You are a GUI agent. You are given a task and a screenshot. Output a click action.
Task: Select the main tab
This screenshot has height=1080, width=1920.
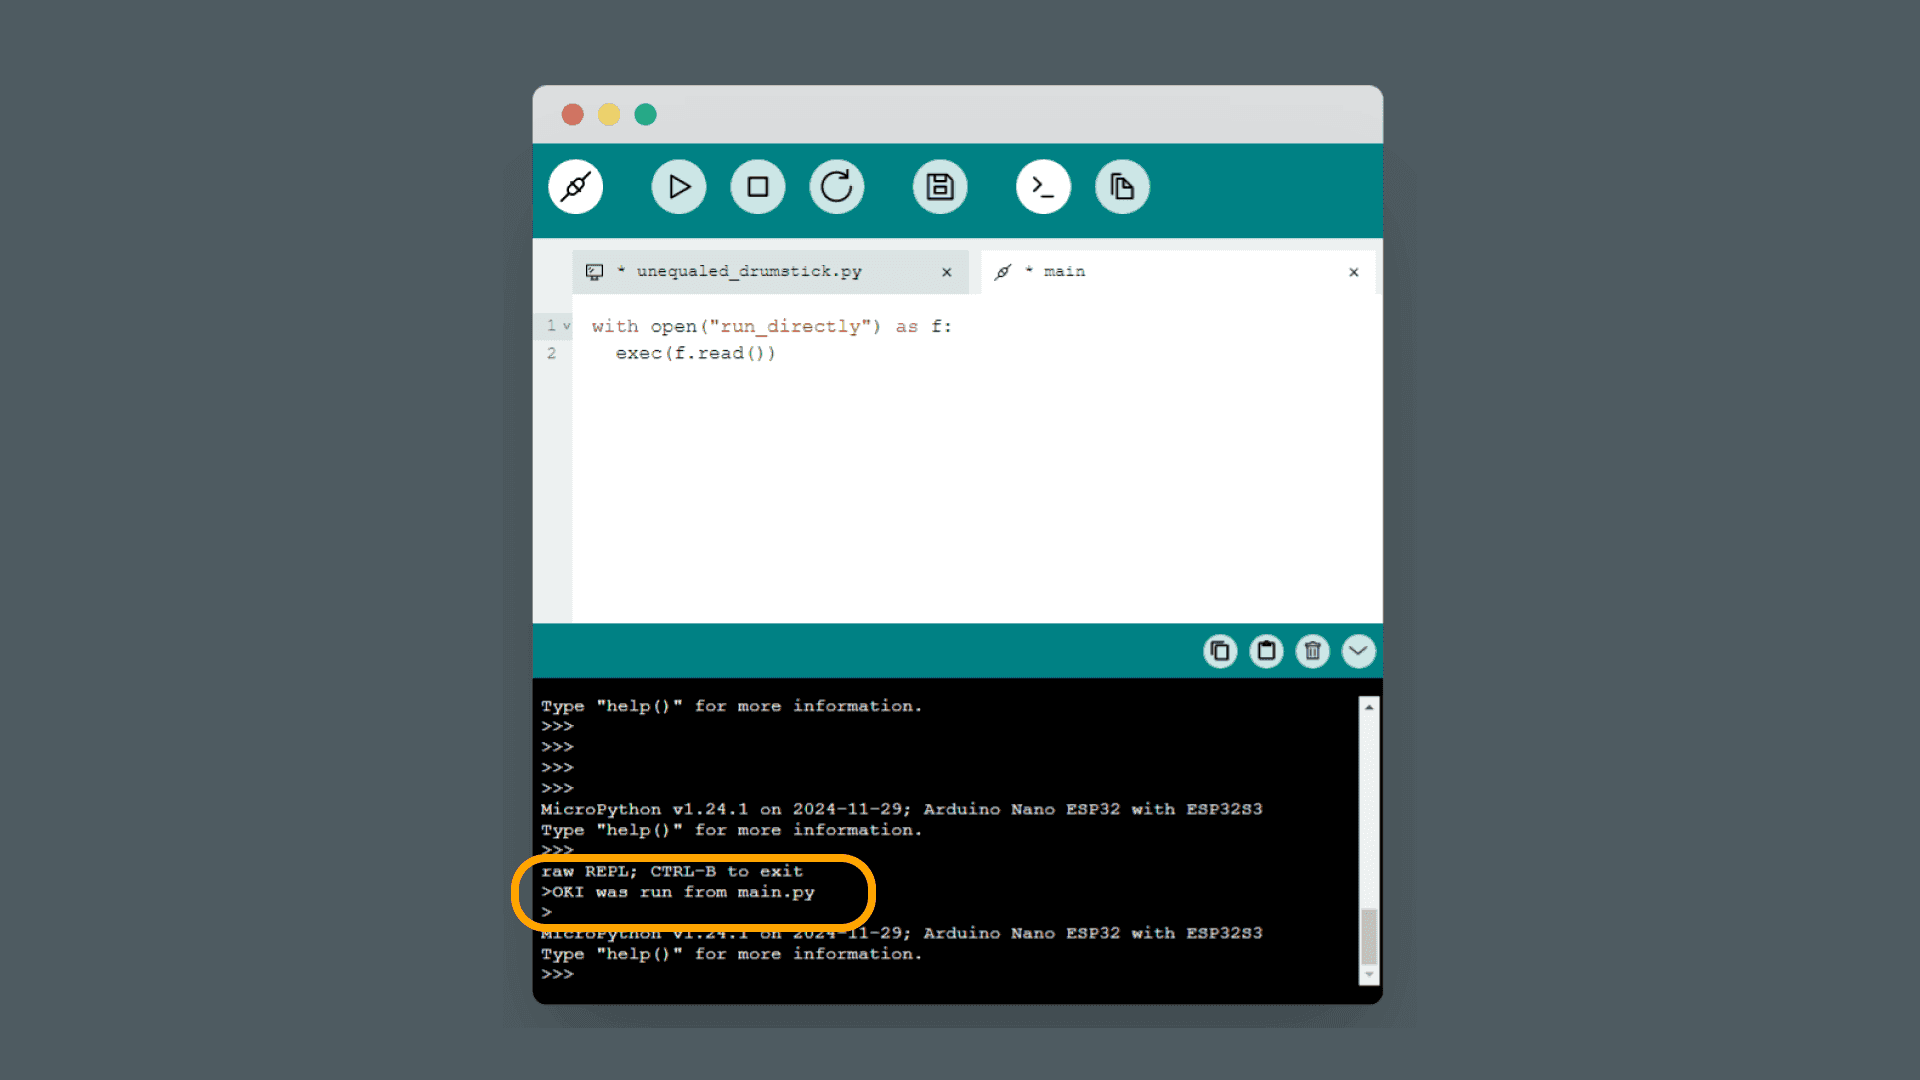click(1065, 272)
